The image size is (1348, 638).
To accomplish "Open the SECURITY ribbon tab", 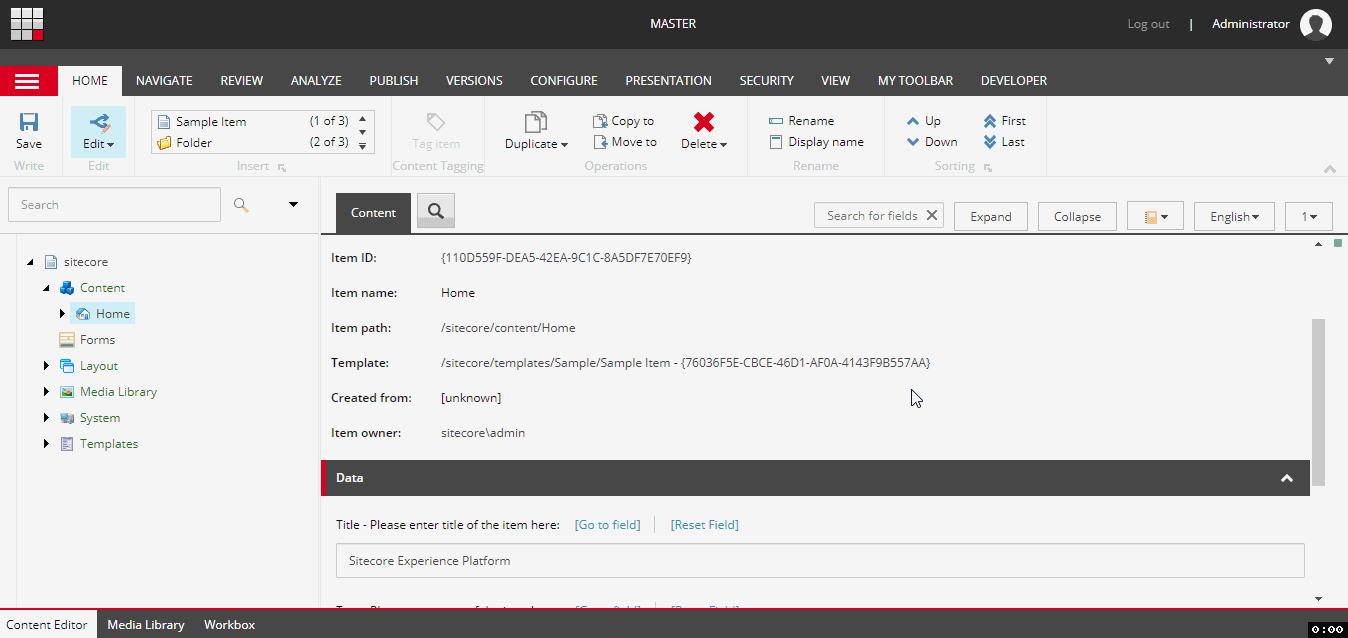I will click(766, 81).
